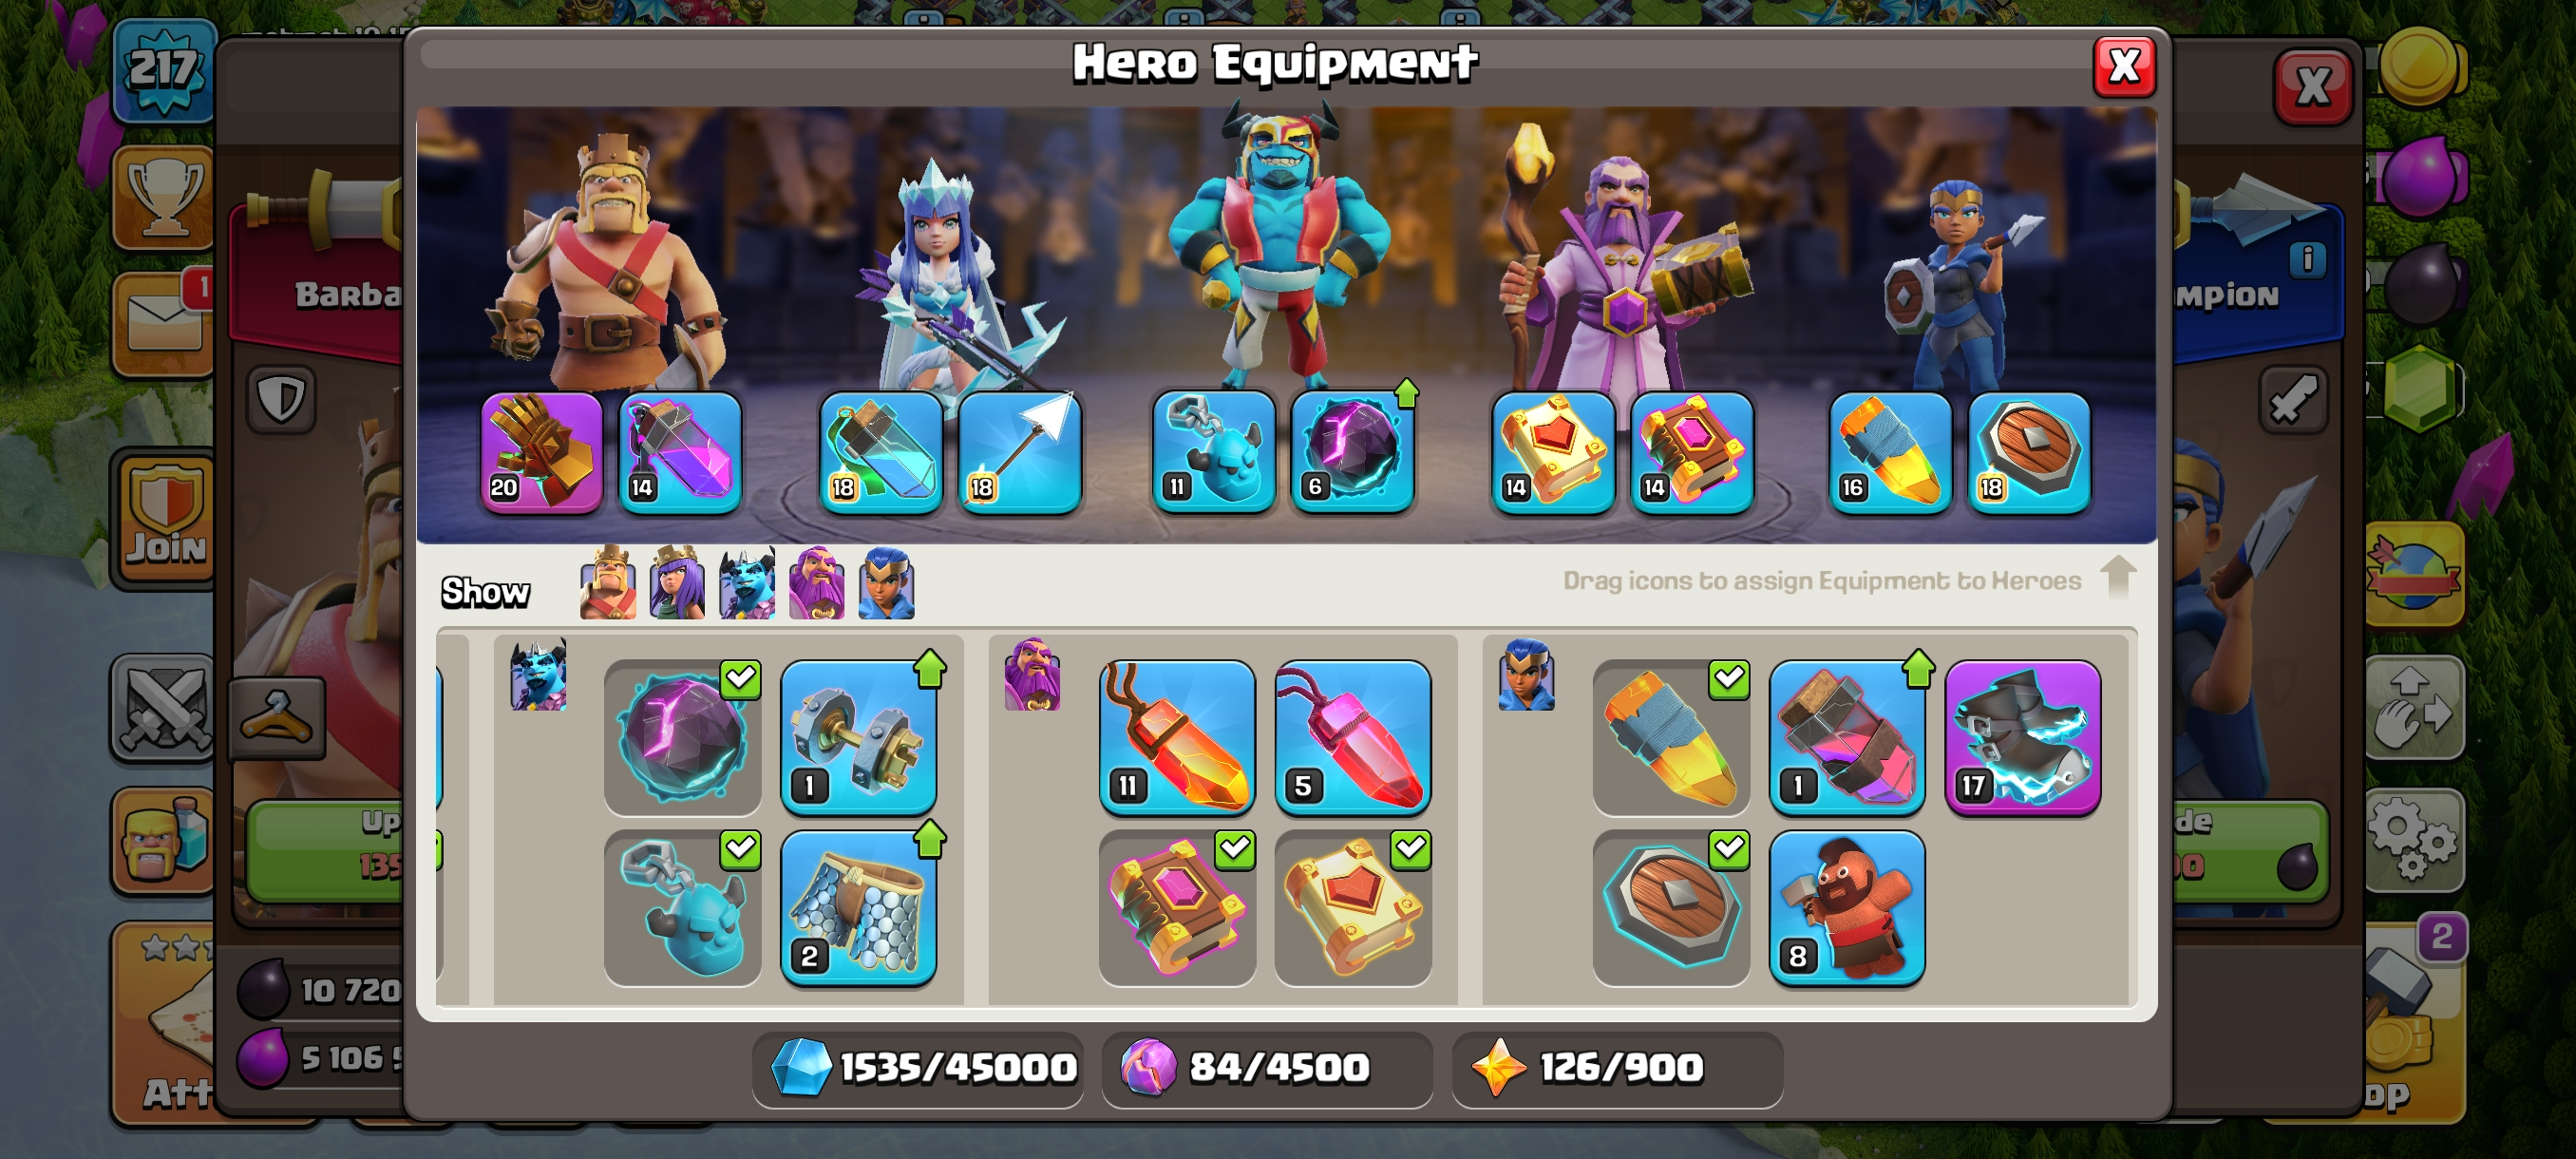Tap the shiny ore 1535/45000 counter
The image size is (2576, 1159).
(x=918, y=1068)
